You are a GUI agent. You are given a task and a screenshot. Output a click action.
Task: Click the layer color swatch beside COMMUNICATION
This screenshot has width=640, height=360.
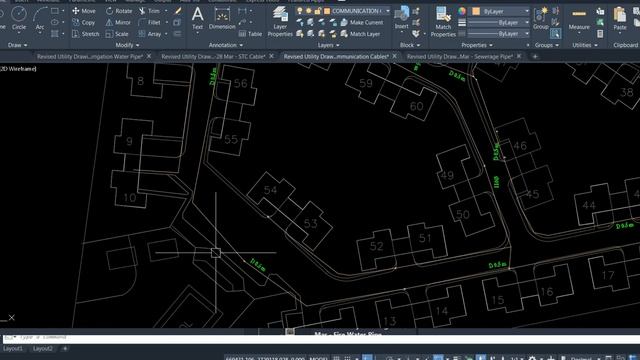click(x=327, y=11)
